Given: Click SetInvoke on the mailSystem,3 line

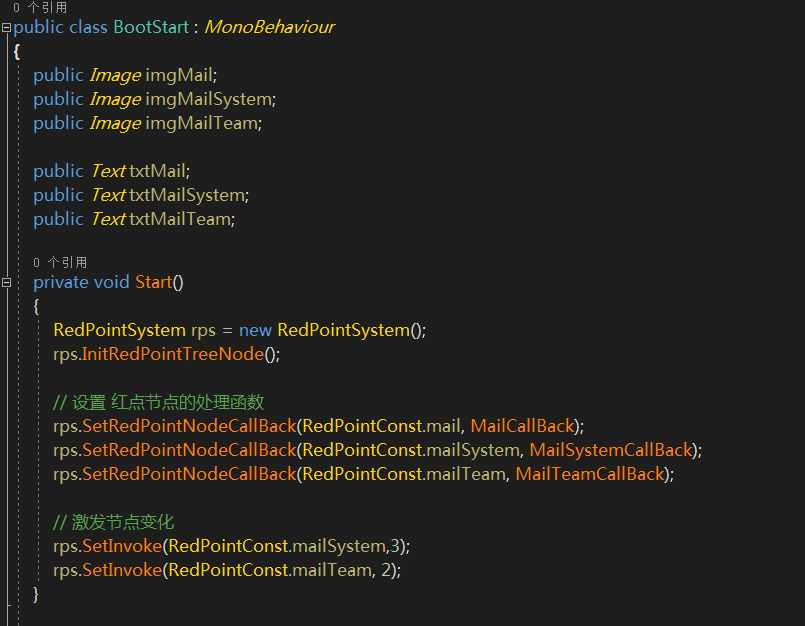Looking at the screenshot, I should pos(122,546).
